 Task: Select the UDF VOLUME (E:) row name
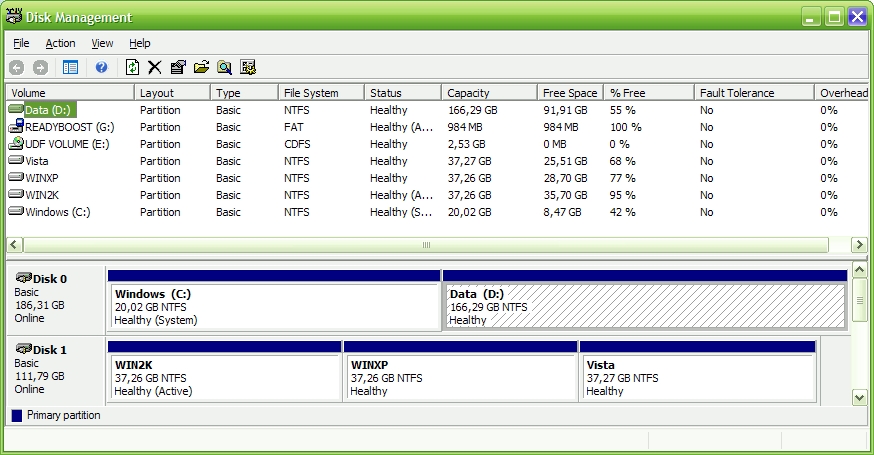[x=67, y=144]
